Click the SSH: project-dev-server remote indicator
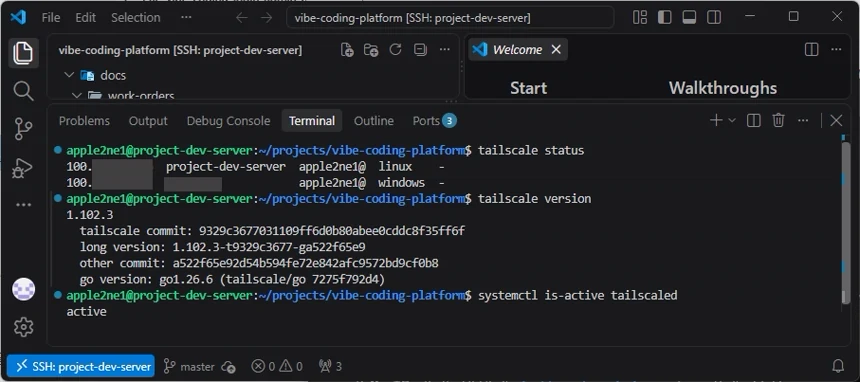The width and height of the screenshot is (860, 382). click(x=81, y=366)
